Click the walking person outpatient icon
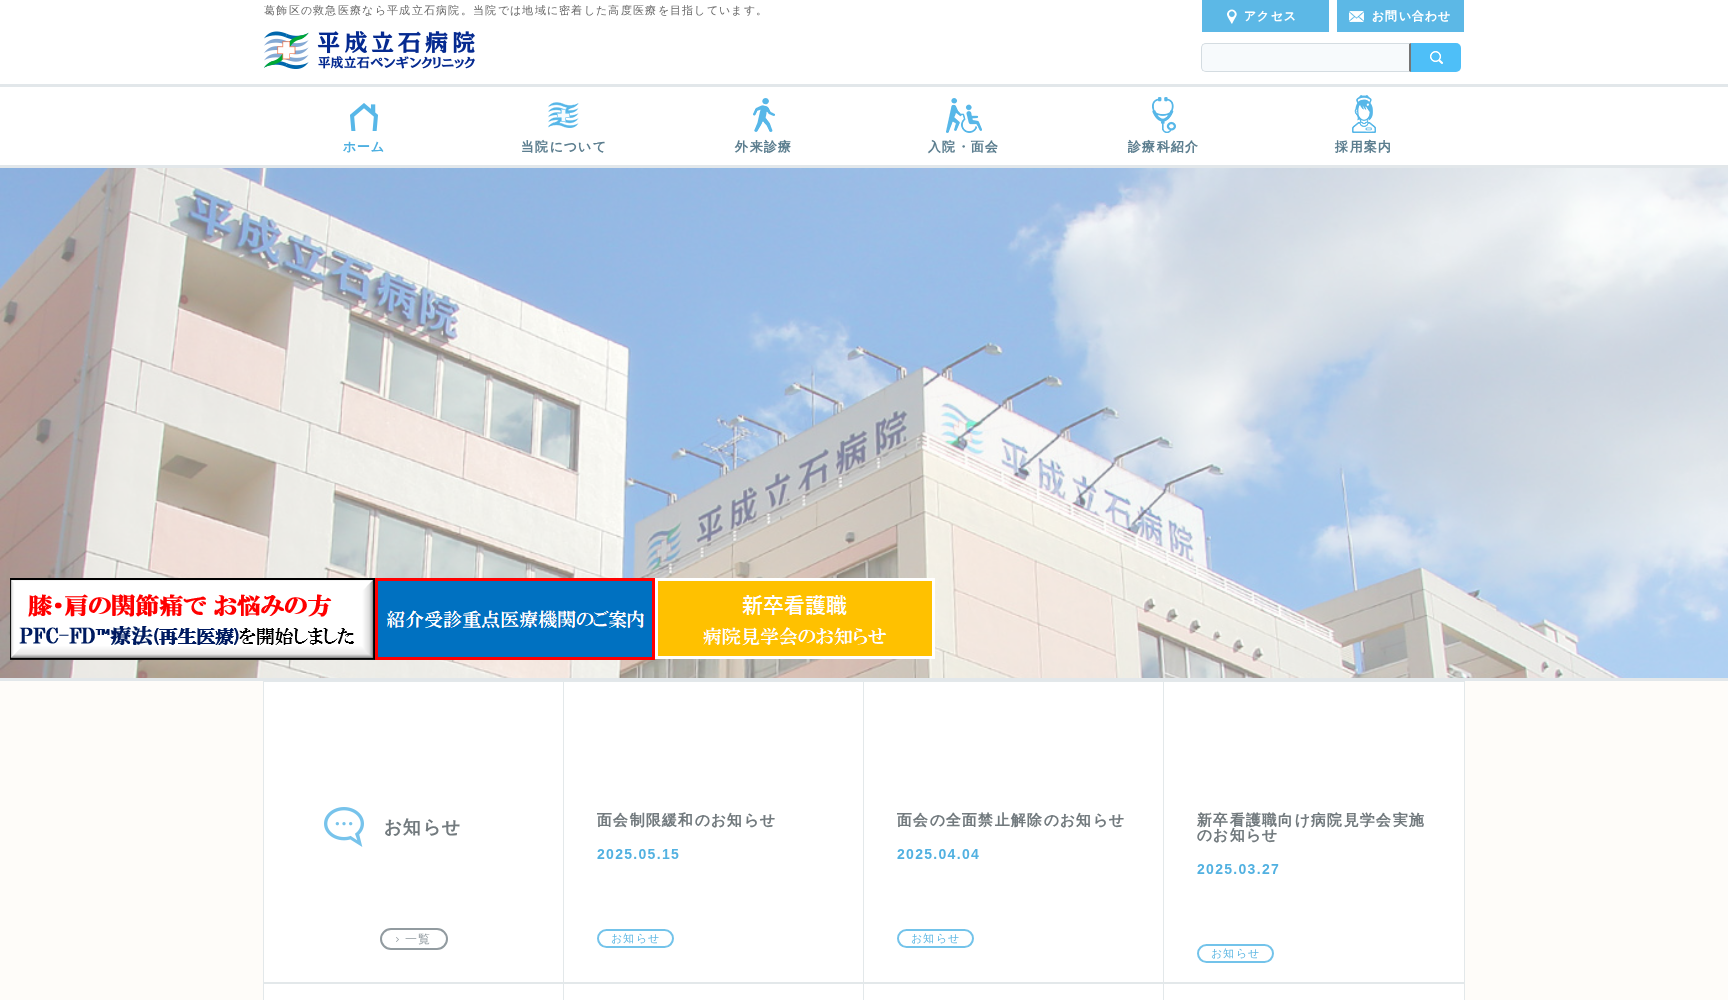This screenshot has width=1728, height=1000. (x=763, y=115)
